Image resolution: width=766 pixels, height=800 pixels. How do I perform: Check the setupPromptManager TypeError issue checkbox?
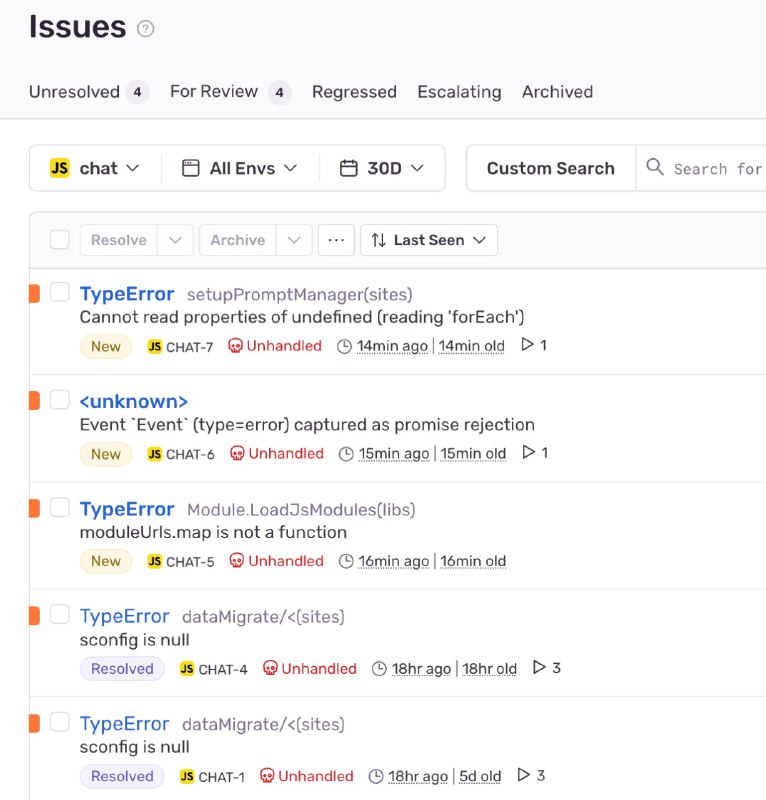(60, 292)
